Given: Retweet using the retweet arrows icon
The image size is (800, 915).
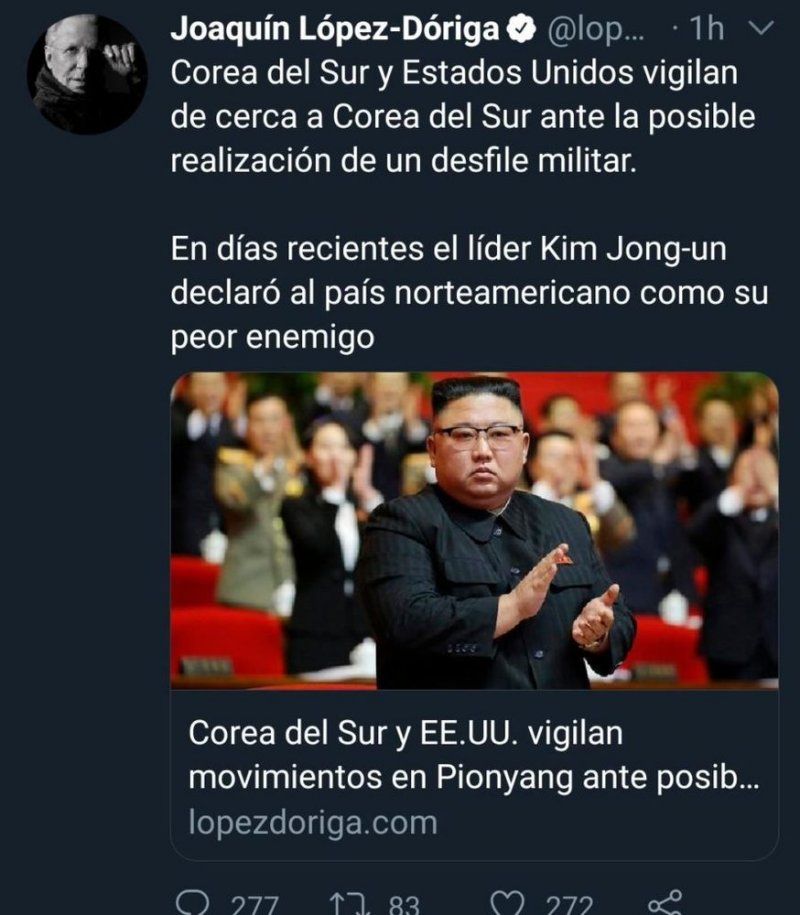Looking at the screenshot, I should 350,903.
